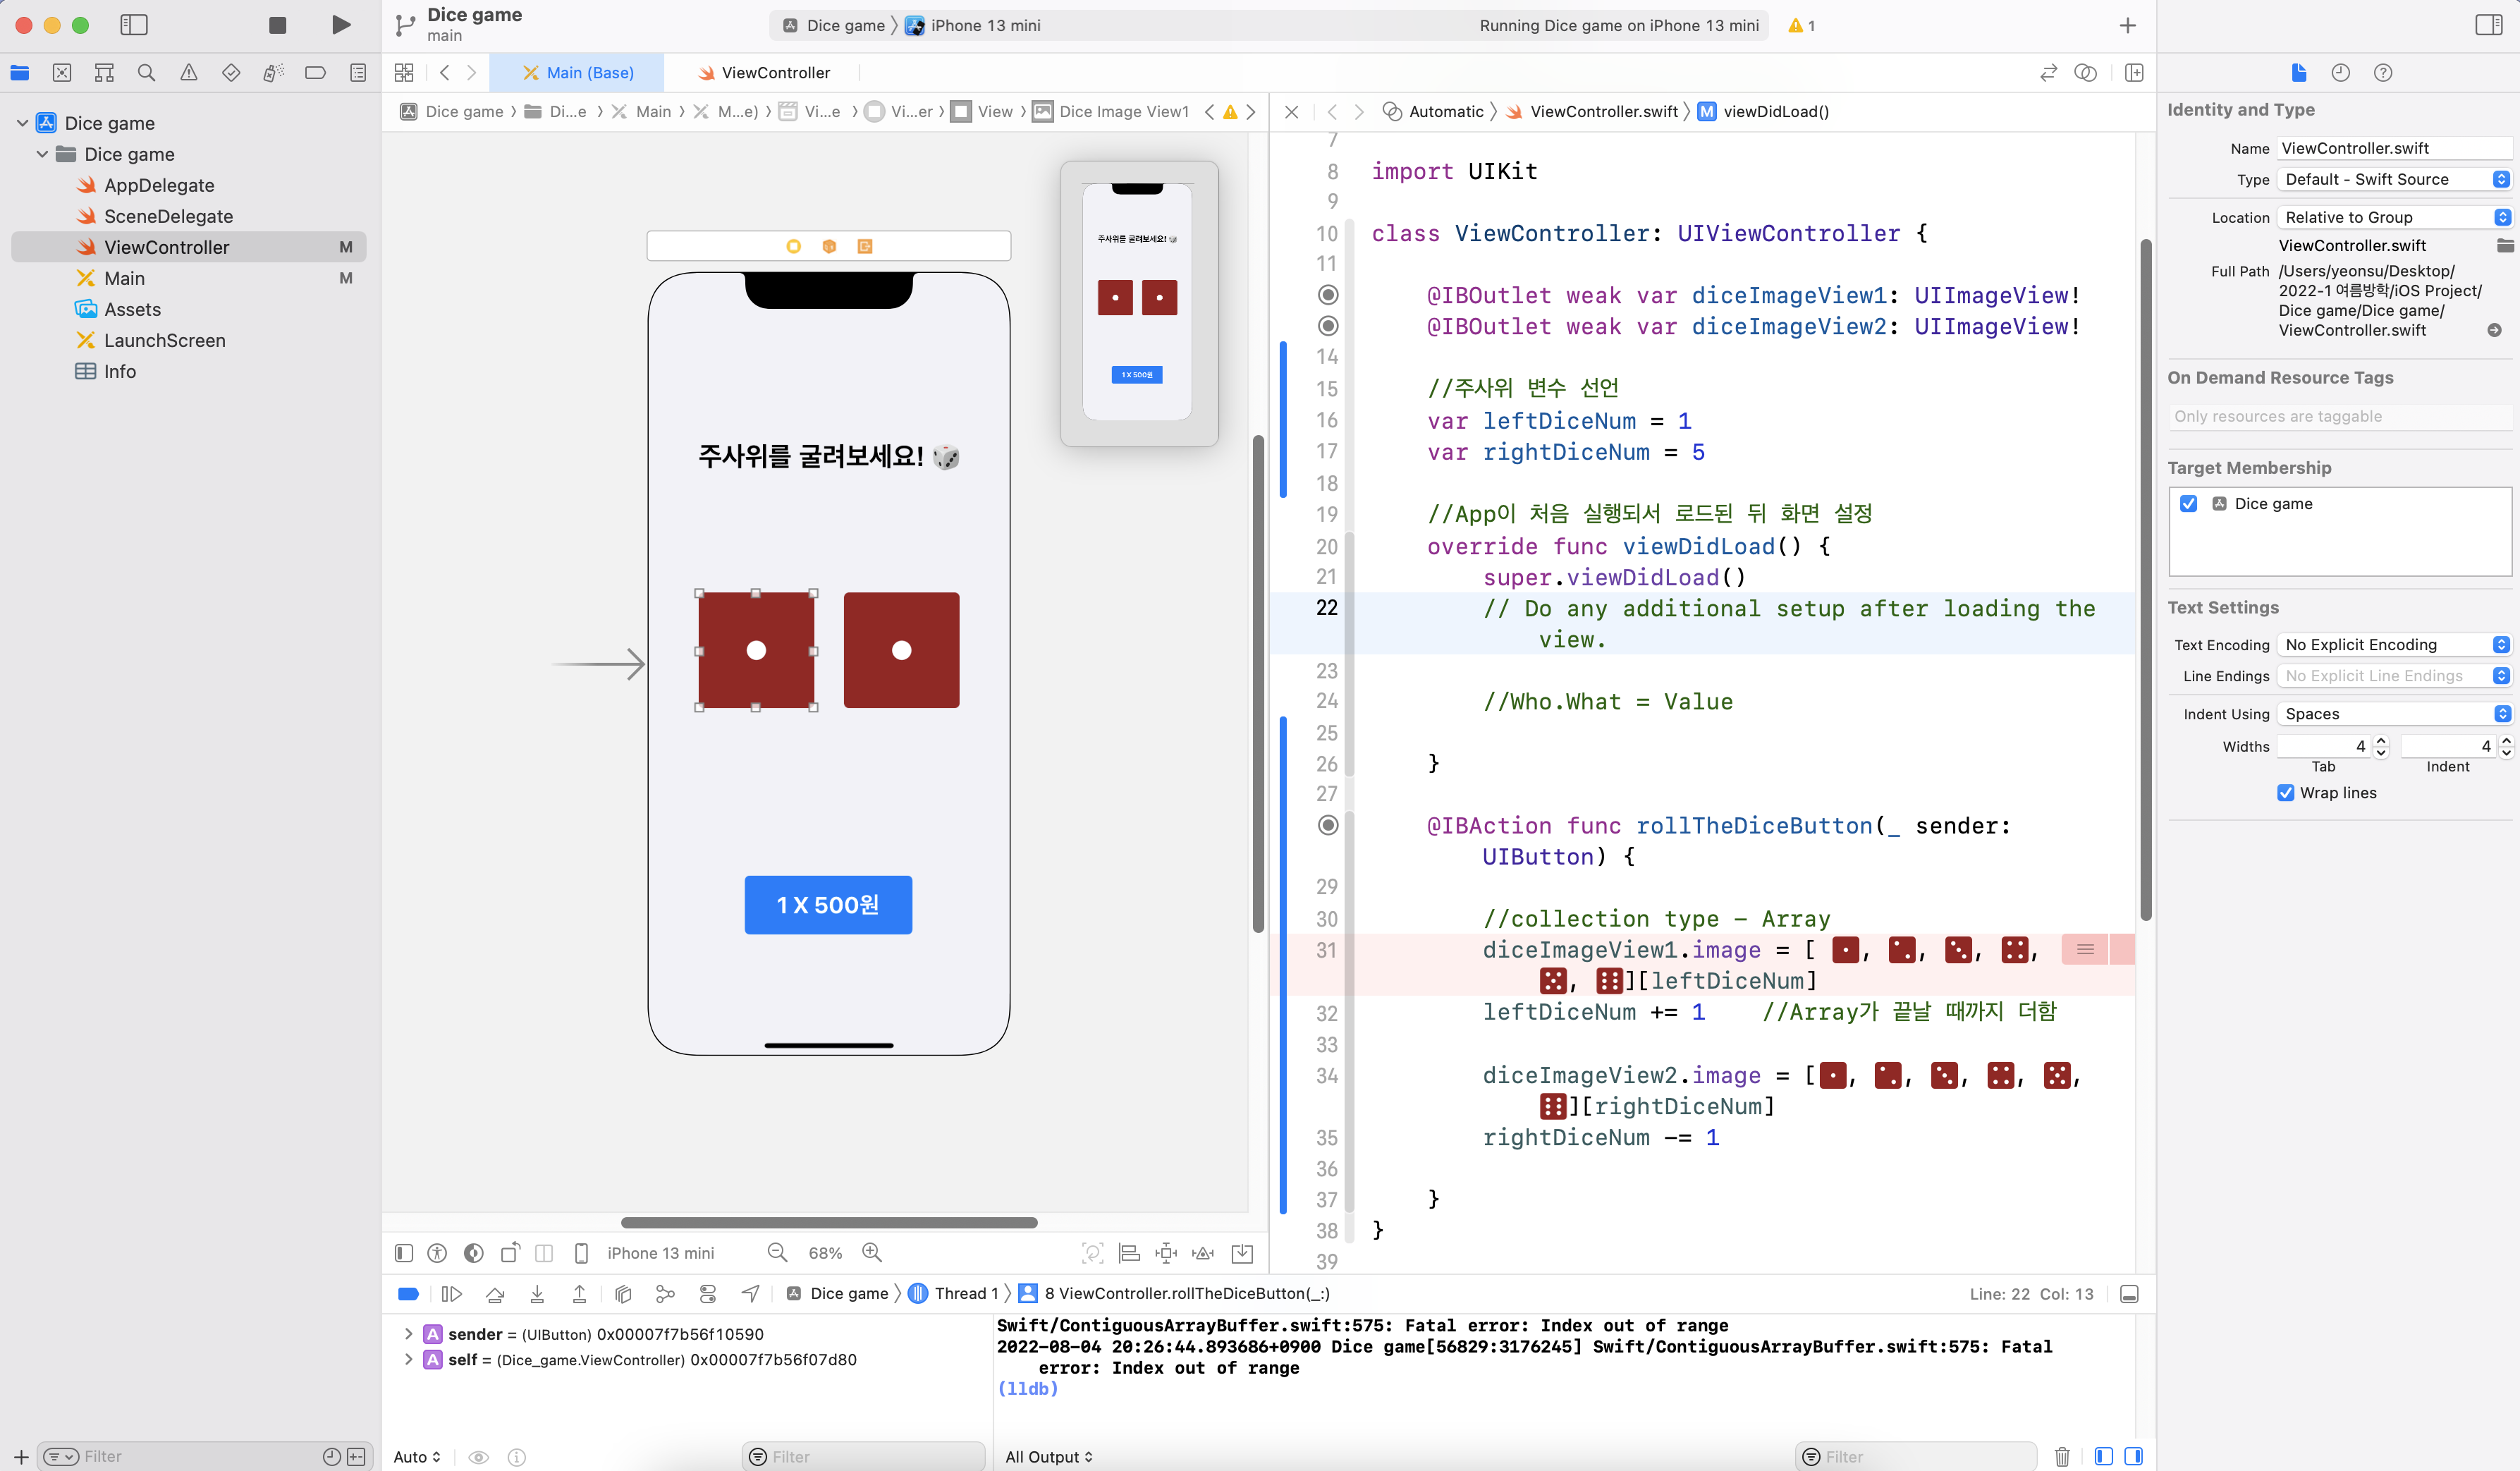The image size is (2520, 1471).
Task: Click the blue 1 X 500원 button
Action: point(828,905)
